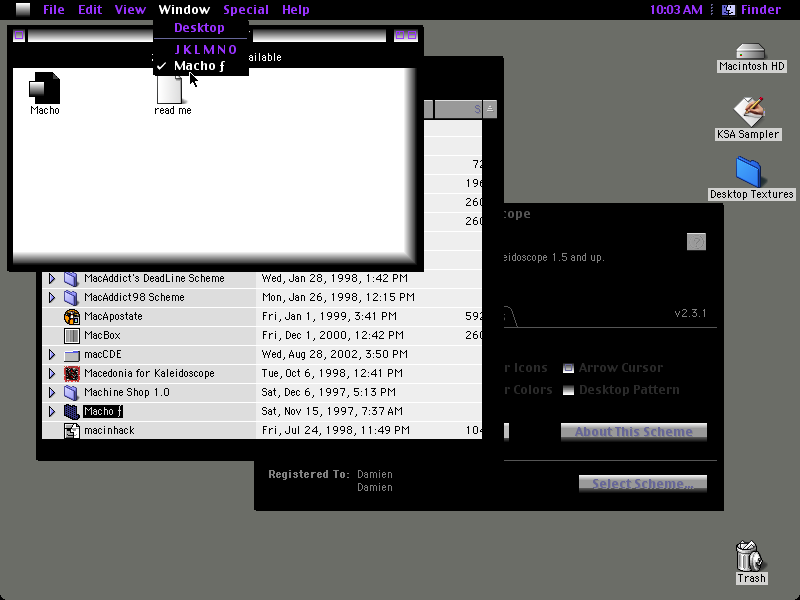Click the Macedonia for Kaleidoscope icon
This screenshot has height=600, width=800.
[71, 373]
